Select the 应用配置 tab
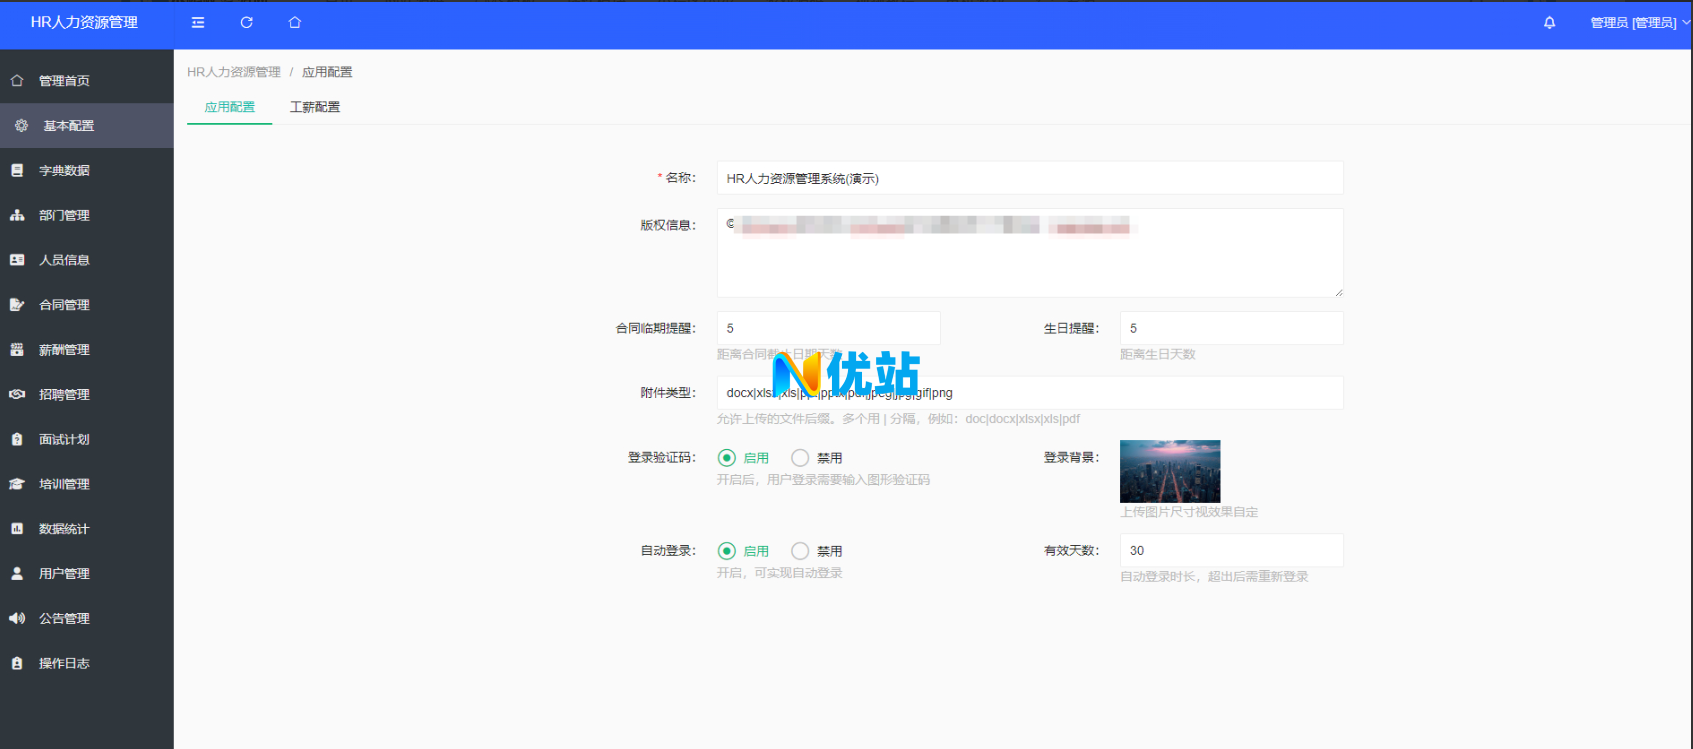Screen dimensions: 1693x749 pos(230,107)
